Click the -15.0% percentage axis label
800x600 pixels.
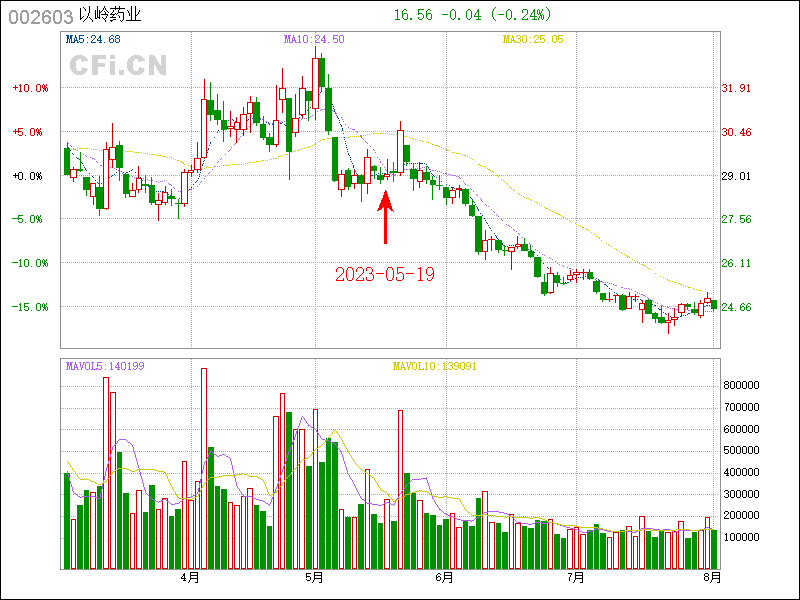pos(30,307)
